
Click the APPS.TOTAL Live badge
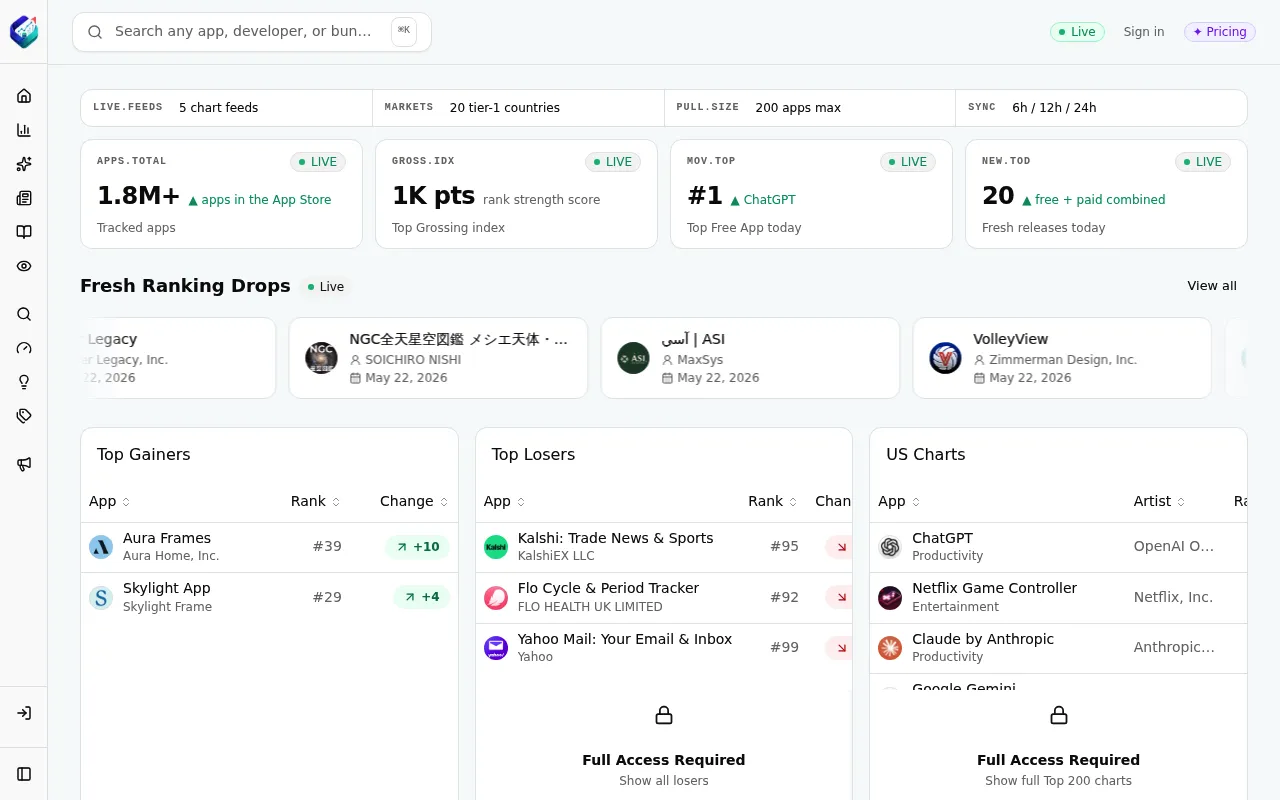coord(318,162)
